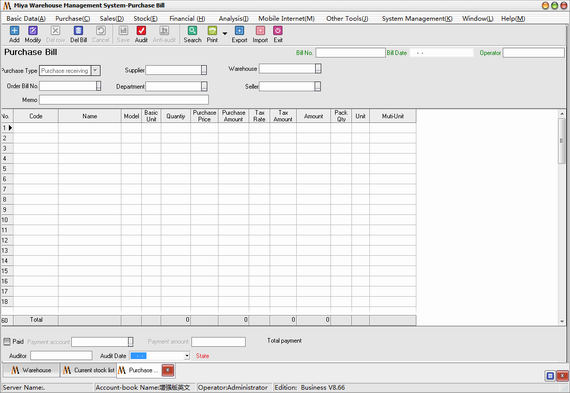
Task: Select row 10 in the grid
Action: click(x=7, y=220)
